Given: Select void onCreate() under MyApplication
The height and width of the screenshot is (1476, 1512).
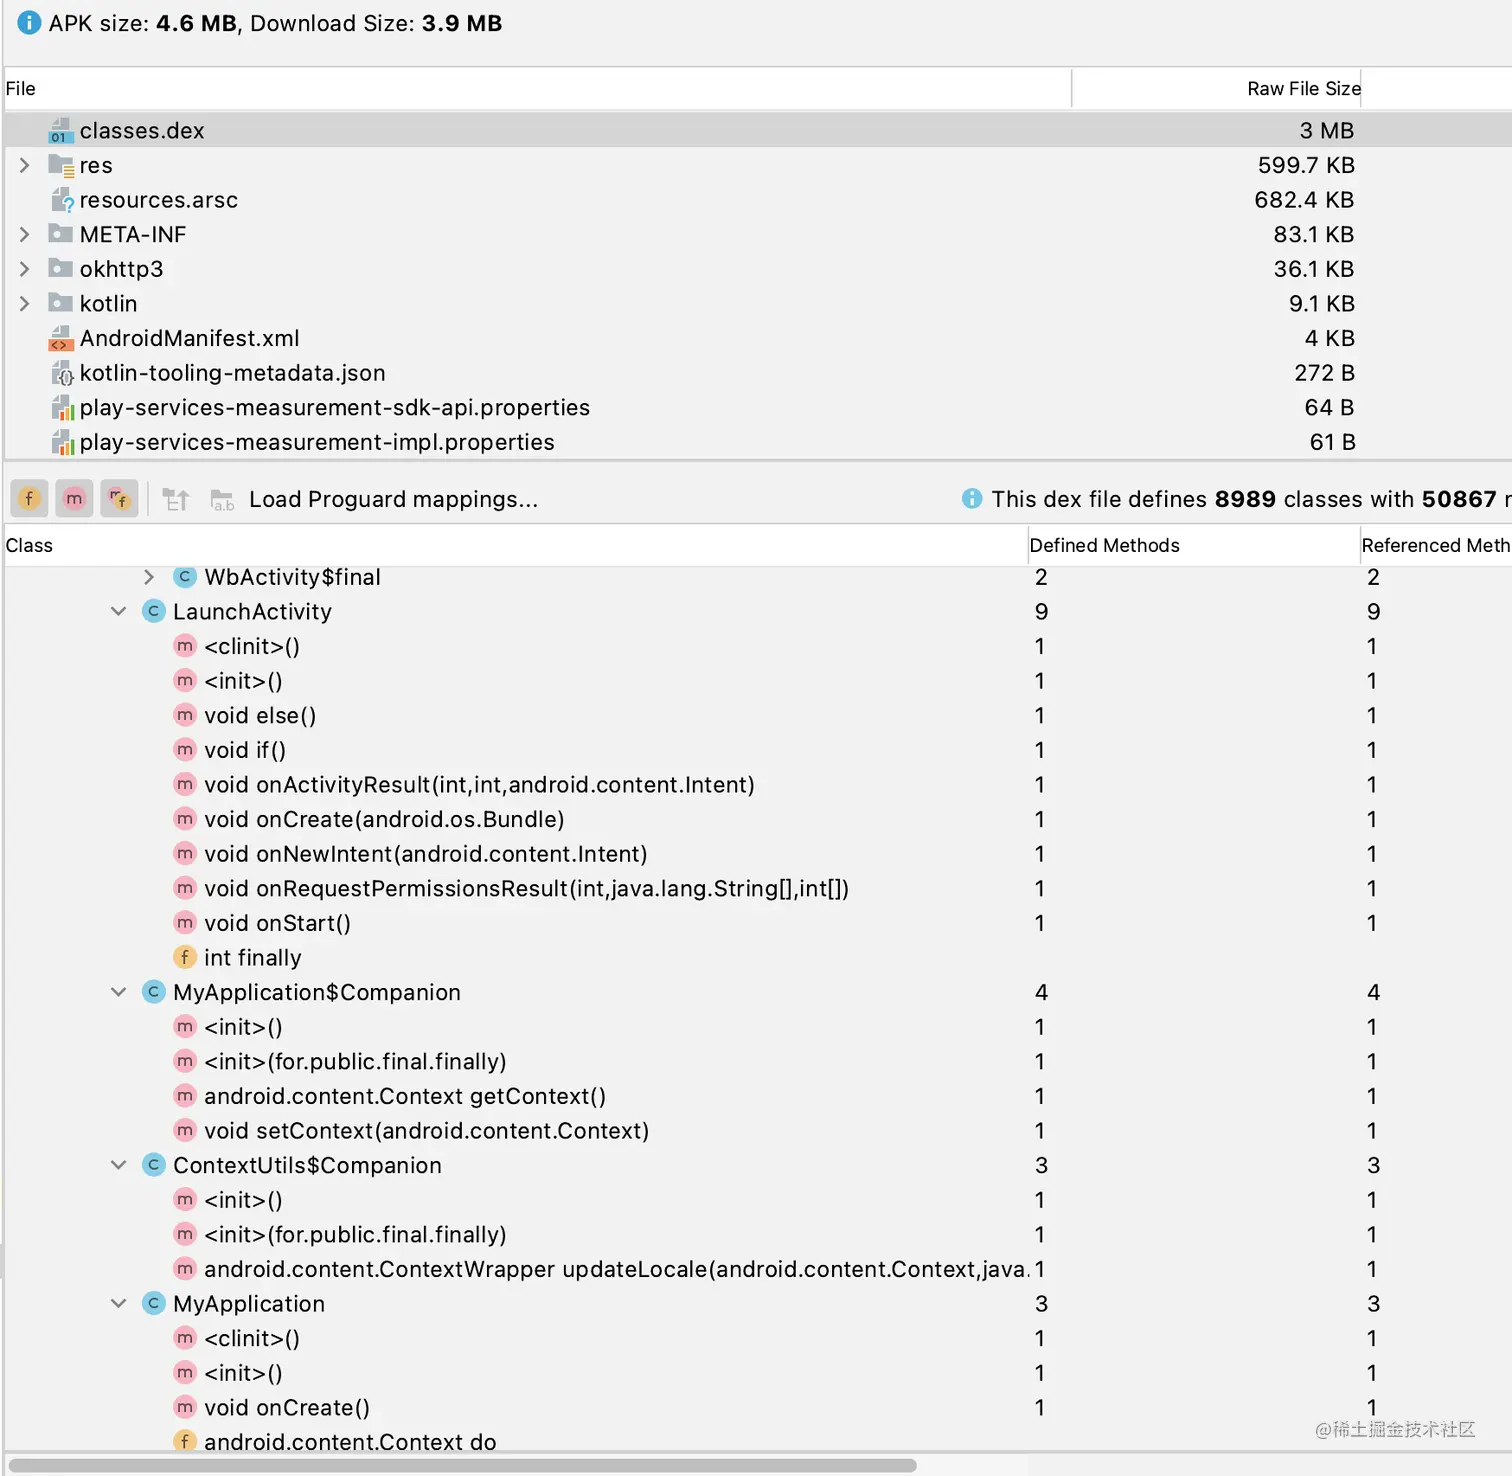Looking at the screenshot, I should pos(757,1407).
